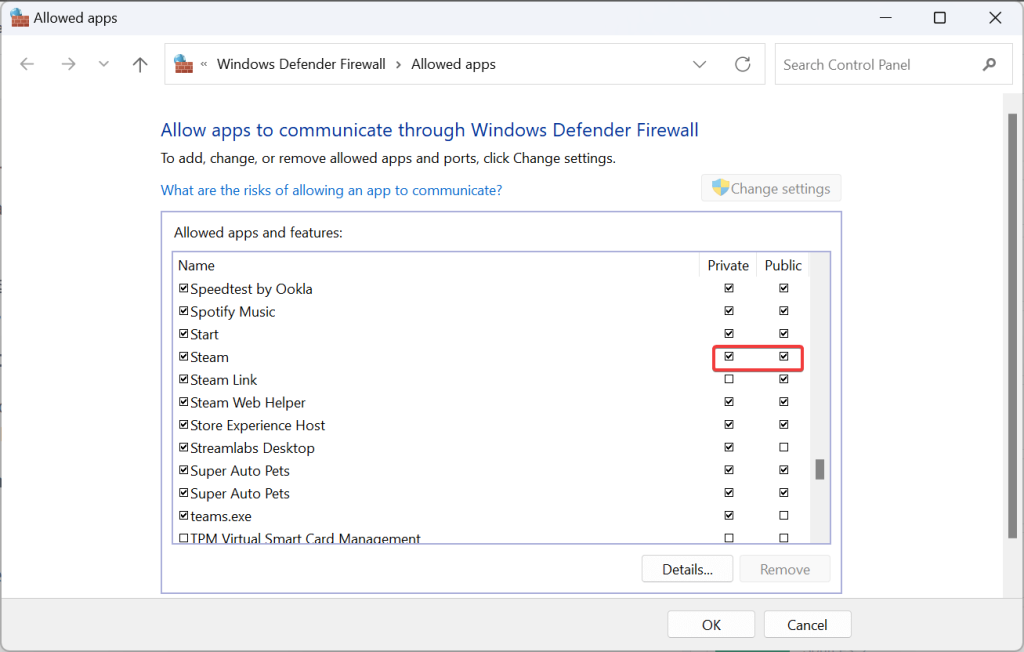Open the risks of allowing an app link

pyautogui.click(x=331, y=190)
